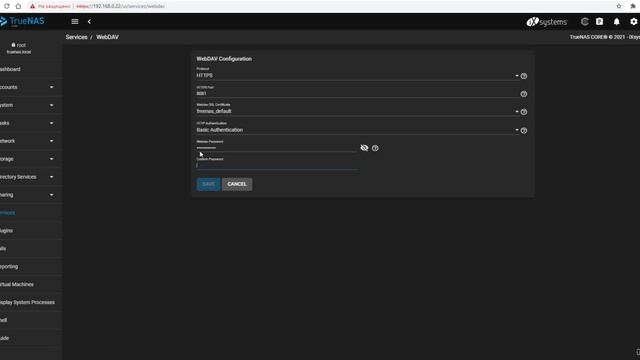Viewport: 640px width, 360px height.
Task: Open the Protocol HTTPS dropdown
Action: 357,76
